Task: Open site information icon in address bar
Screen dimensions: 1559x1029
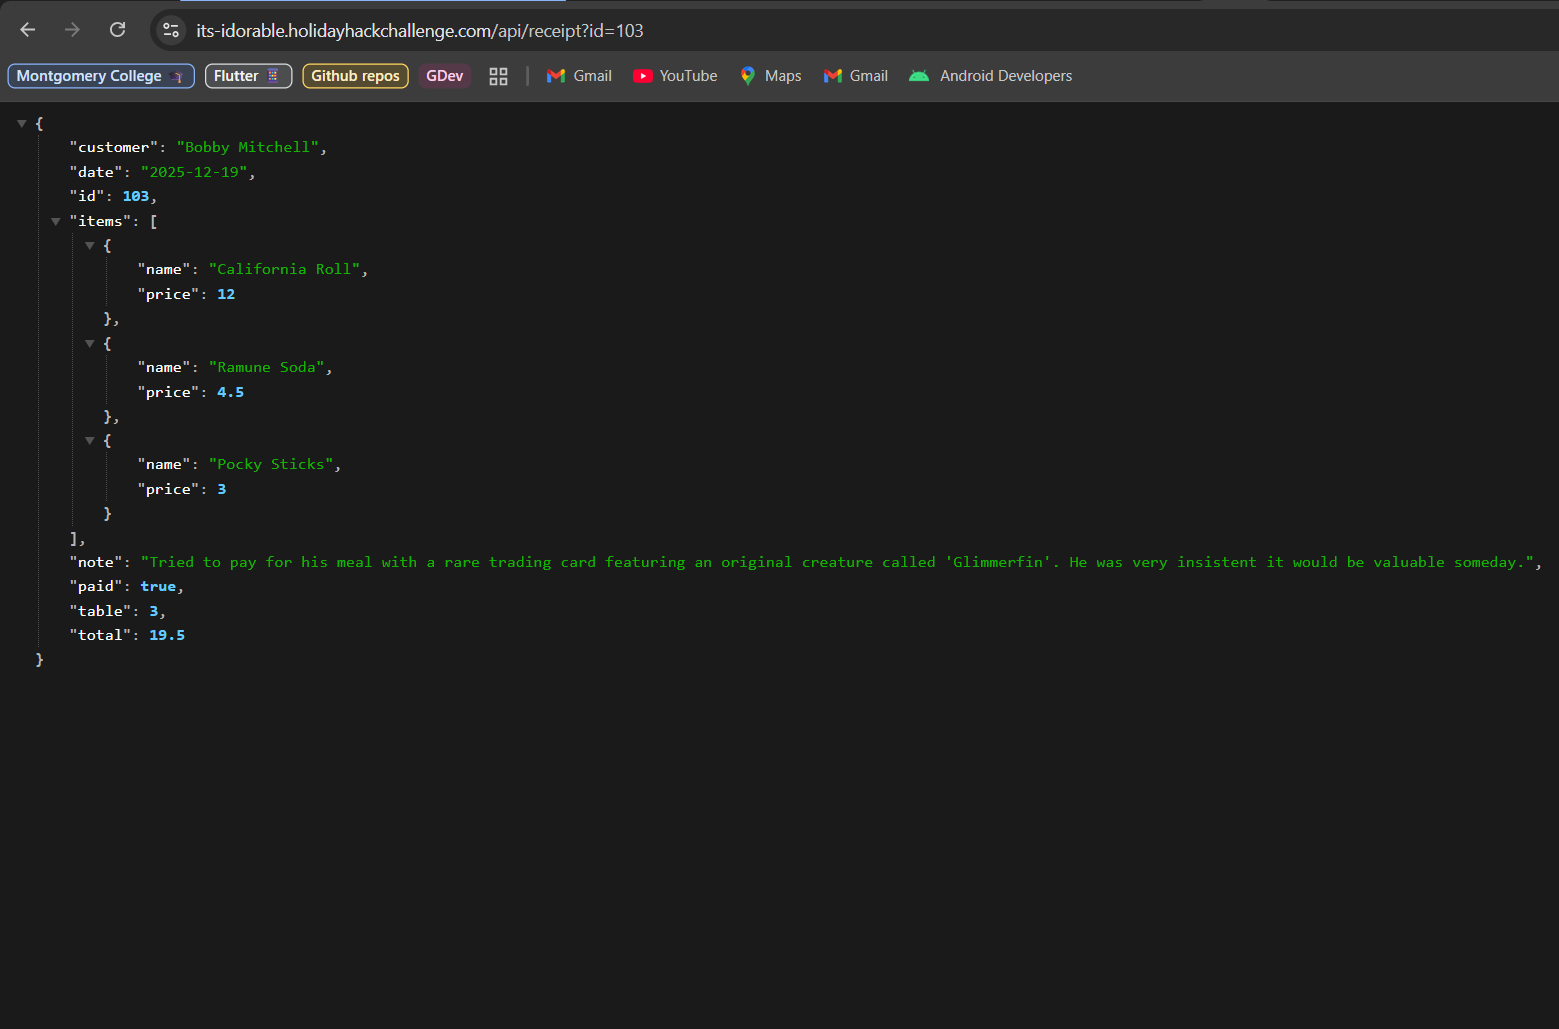Action: (x=172, y=30)
